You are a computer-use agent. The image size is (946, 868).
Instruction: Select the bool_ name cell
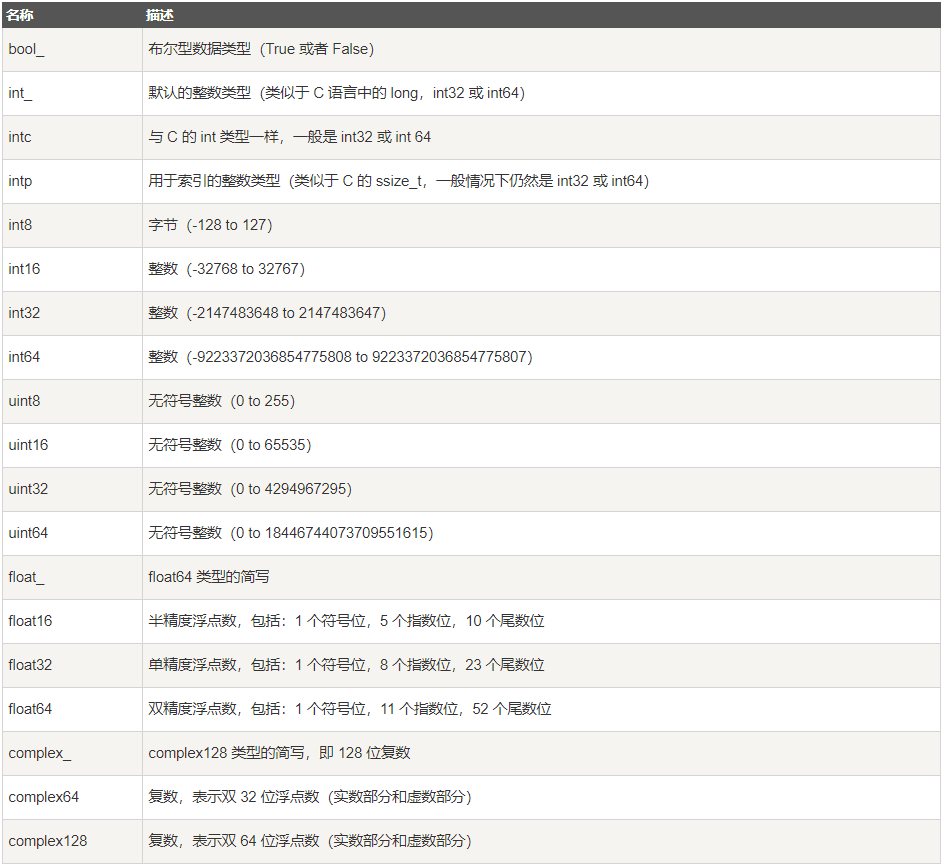pos(72,49)
